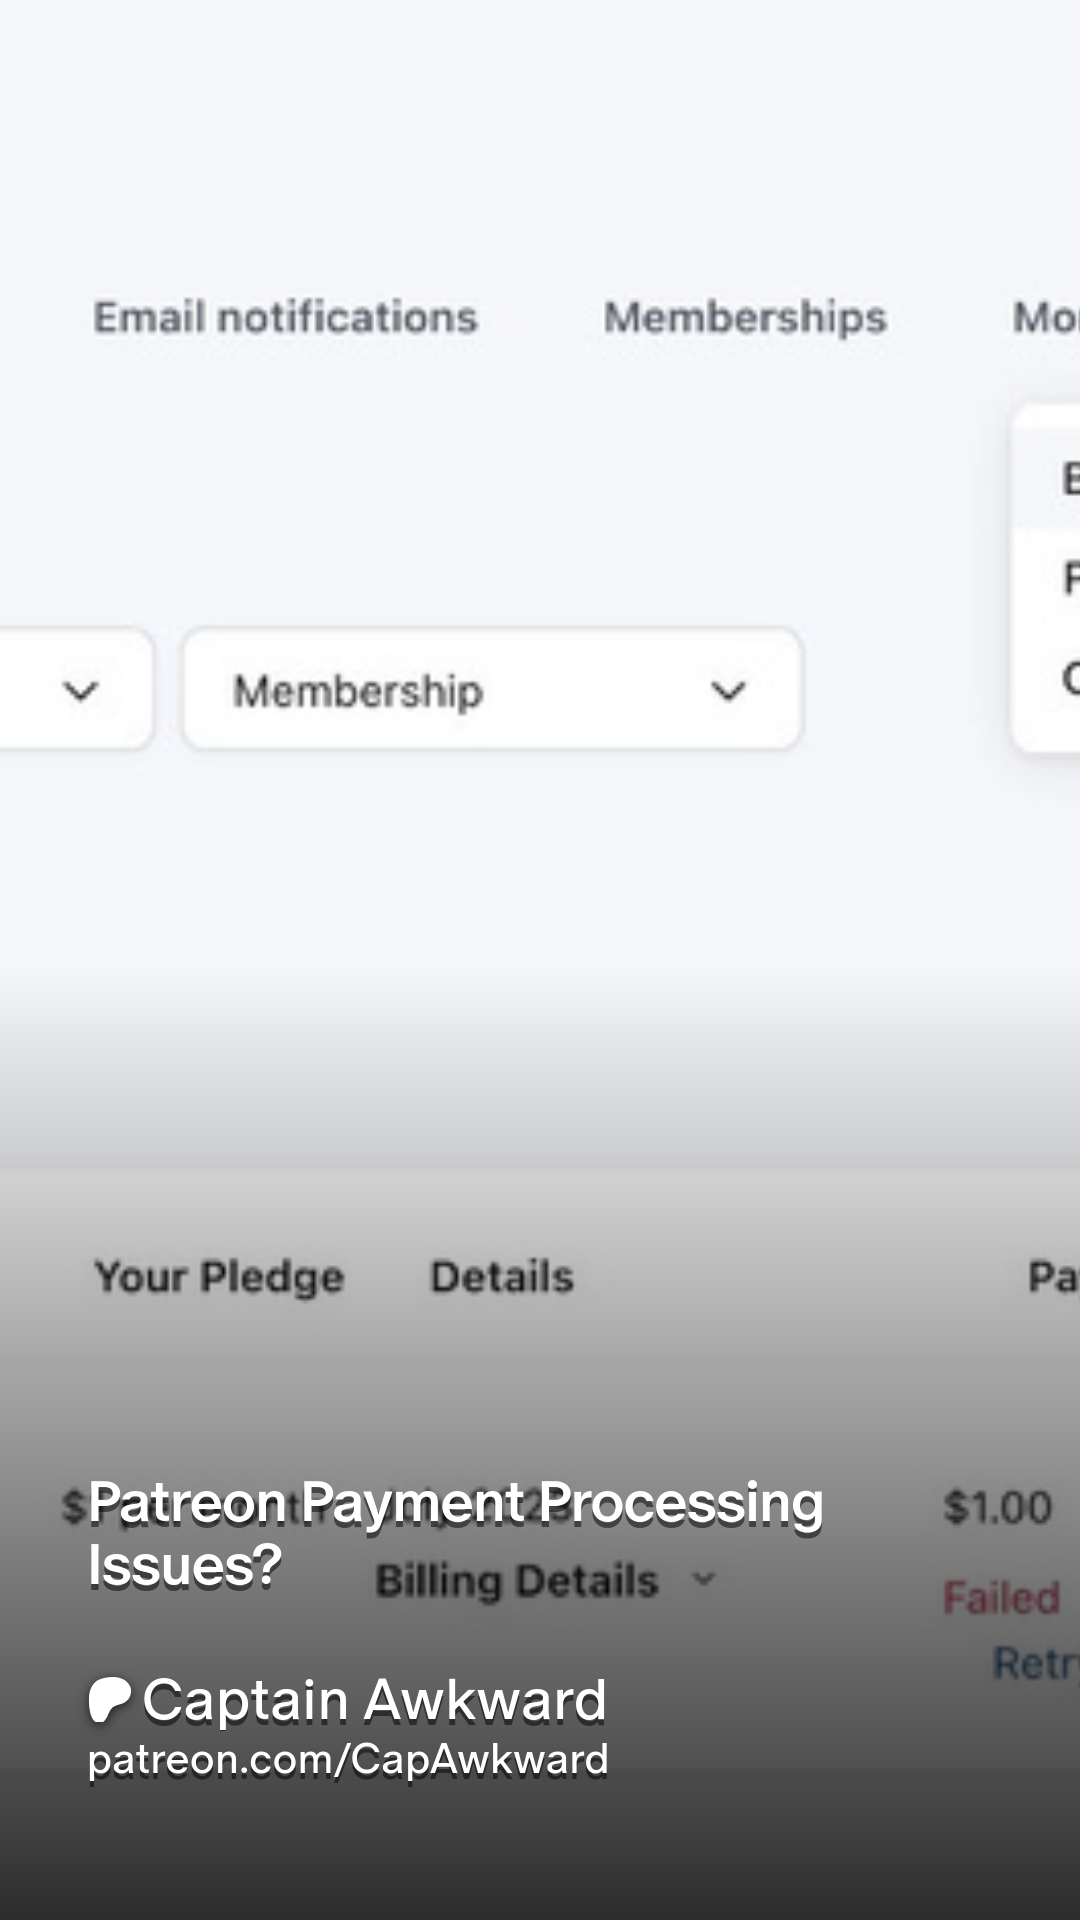The image size is (1080, 1920).
Task: Expand the cut-off dropdown left of Membership
Action: [x=78, y=690]
